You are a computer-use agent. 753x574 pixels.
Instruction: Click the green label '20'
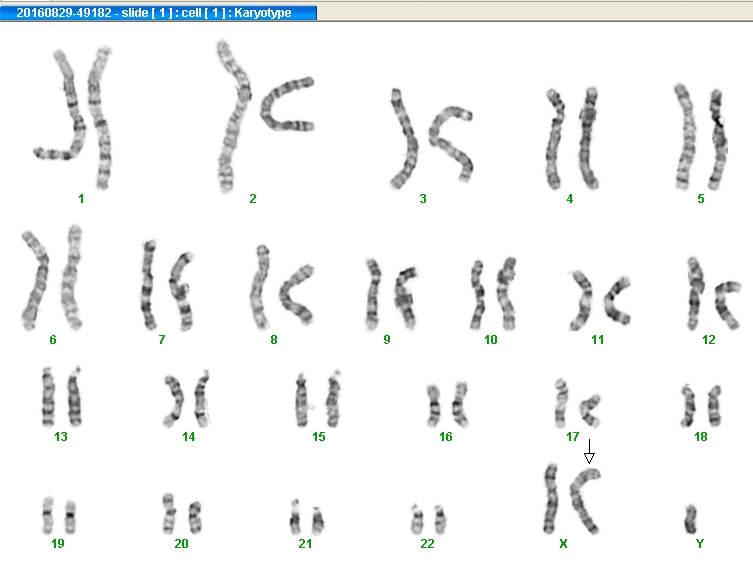182,543
